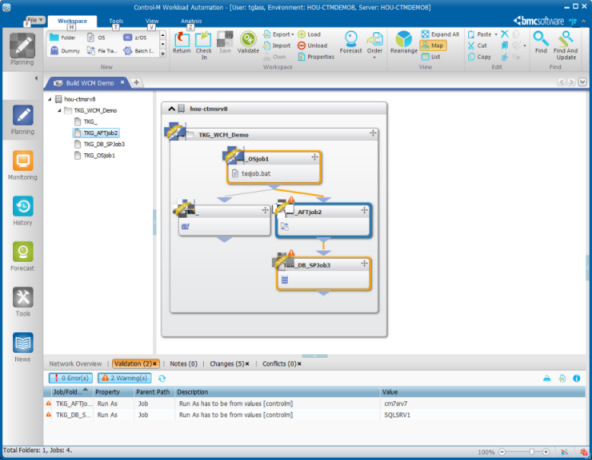Click the Unload icon
Image resolution: width=592 pixels, height=460 pixels.
click(312, 46)
